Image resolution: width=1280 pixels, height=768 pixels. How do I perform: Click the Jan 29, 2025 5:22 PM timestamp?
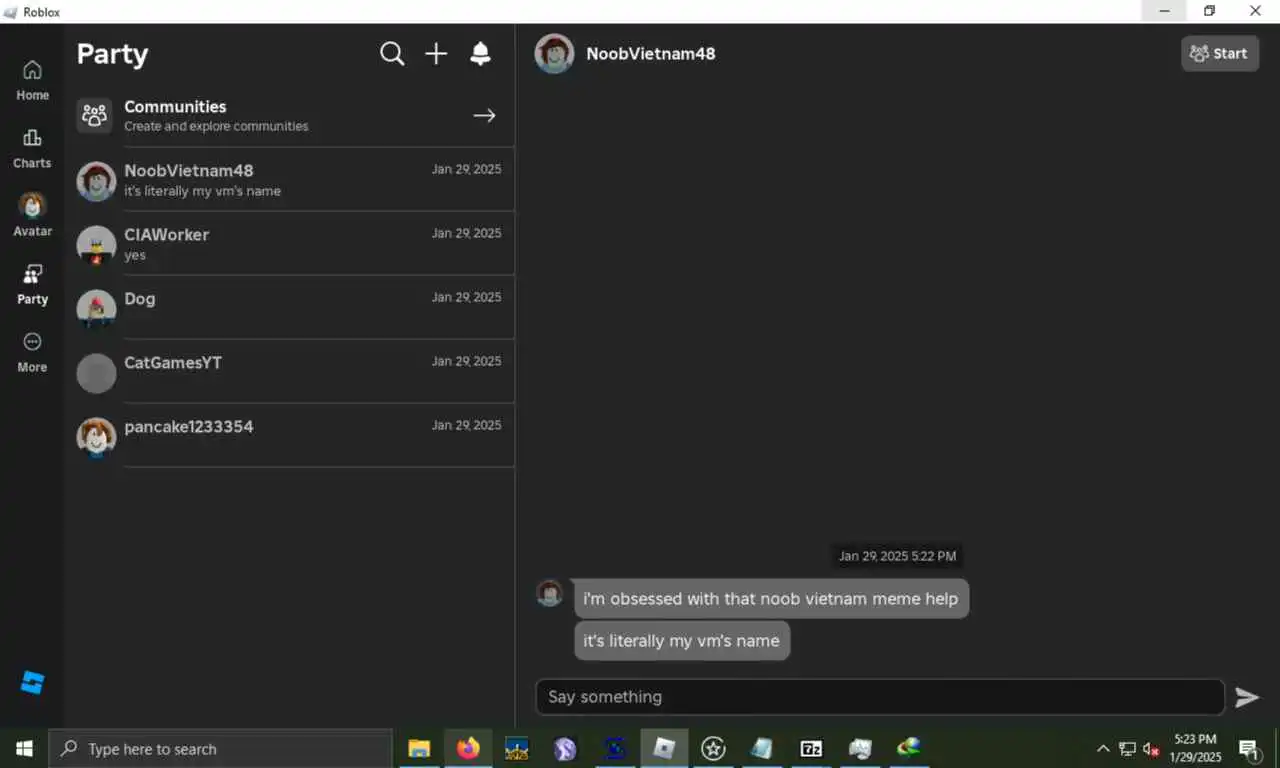(897, 556)
